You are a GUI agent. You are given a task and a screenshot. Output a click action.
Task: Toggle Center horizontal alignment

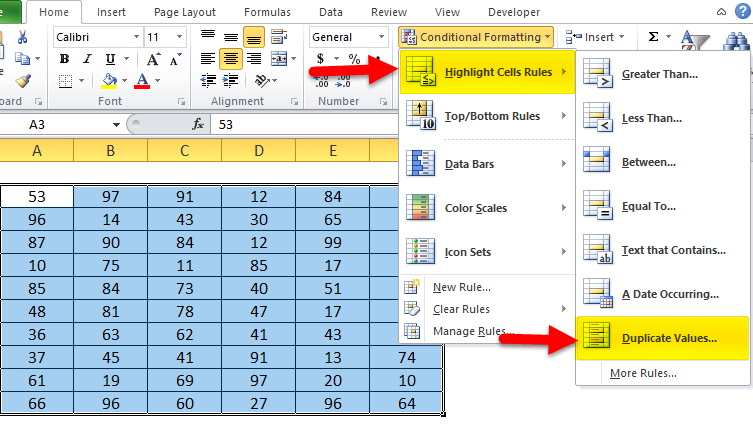pyautogui.click(x=231, y=59)
